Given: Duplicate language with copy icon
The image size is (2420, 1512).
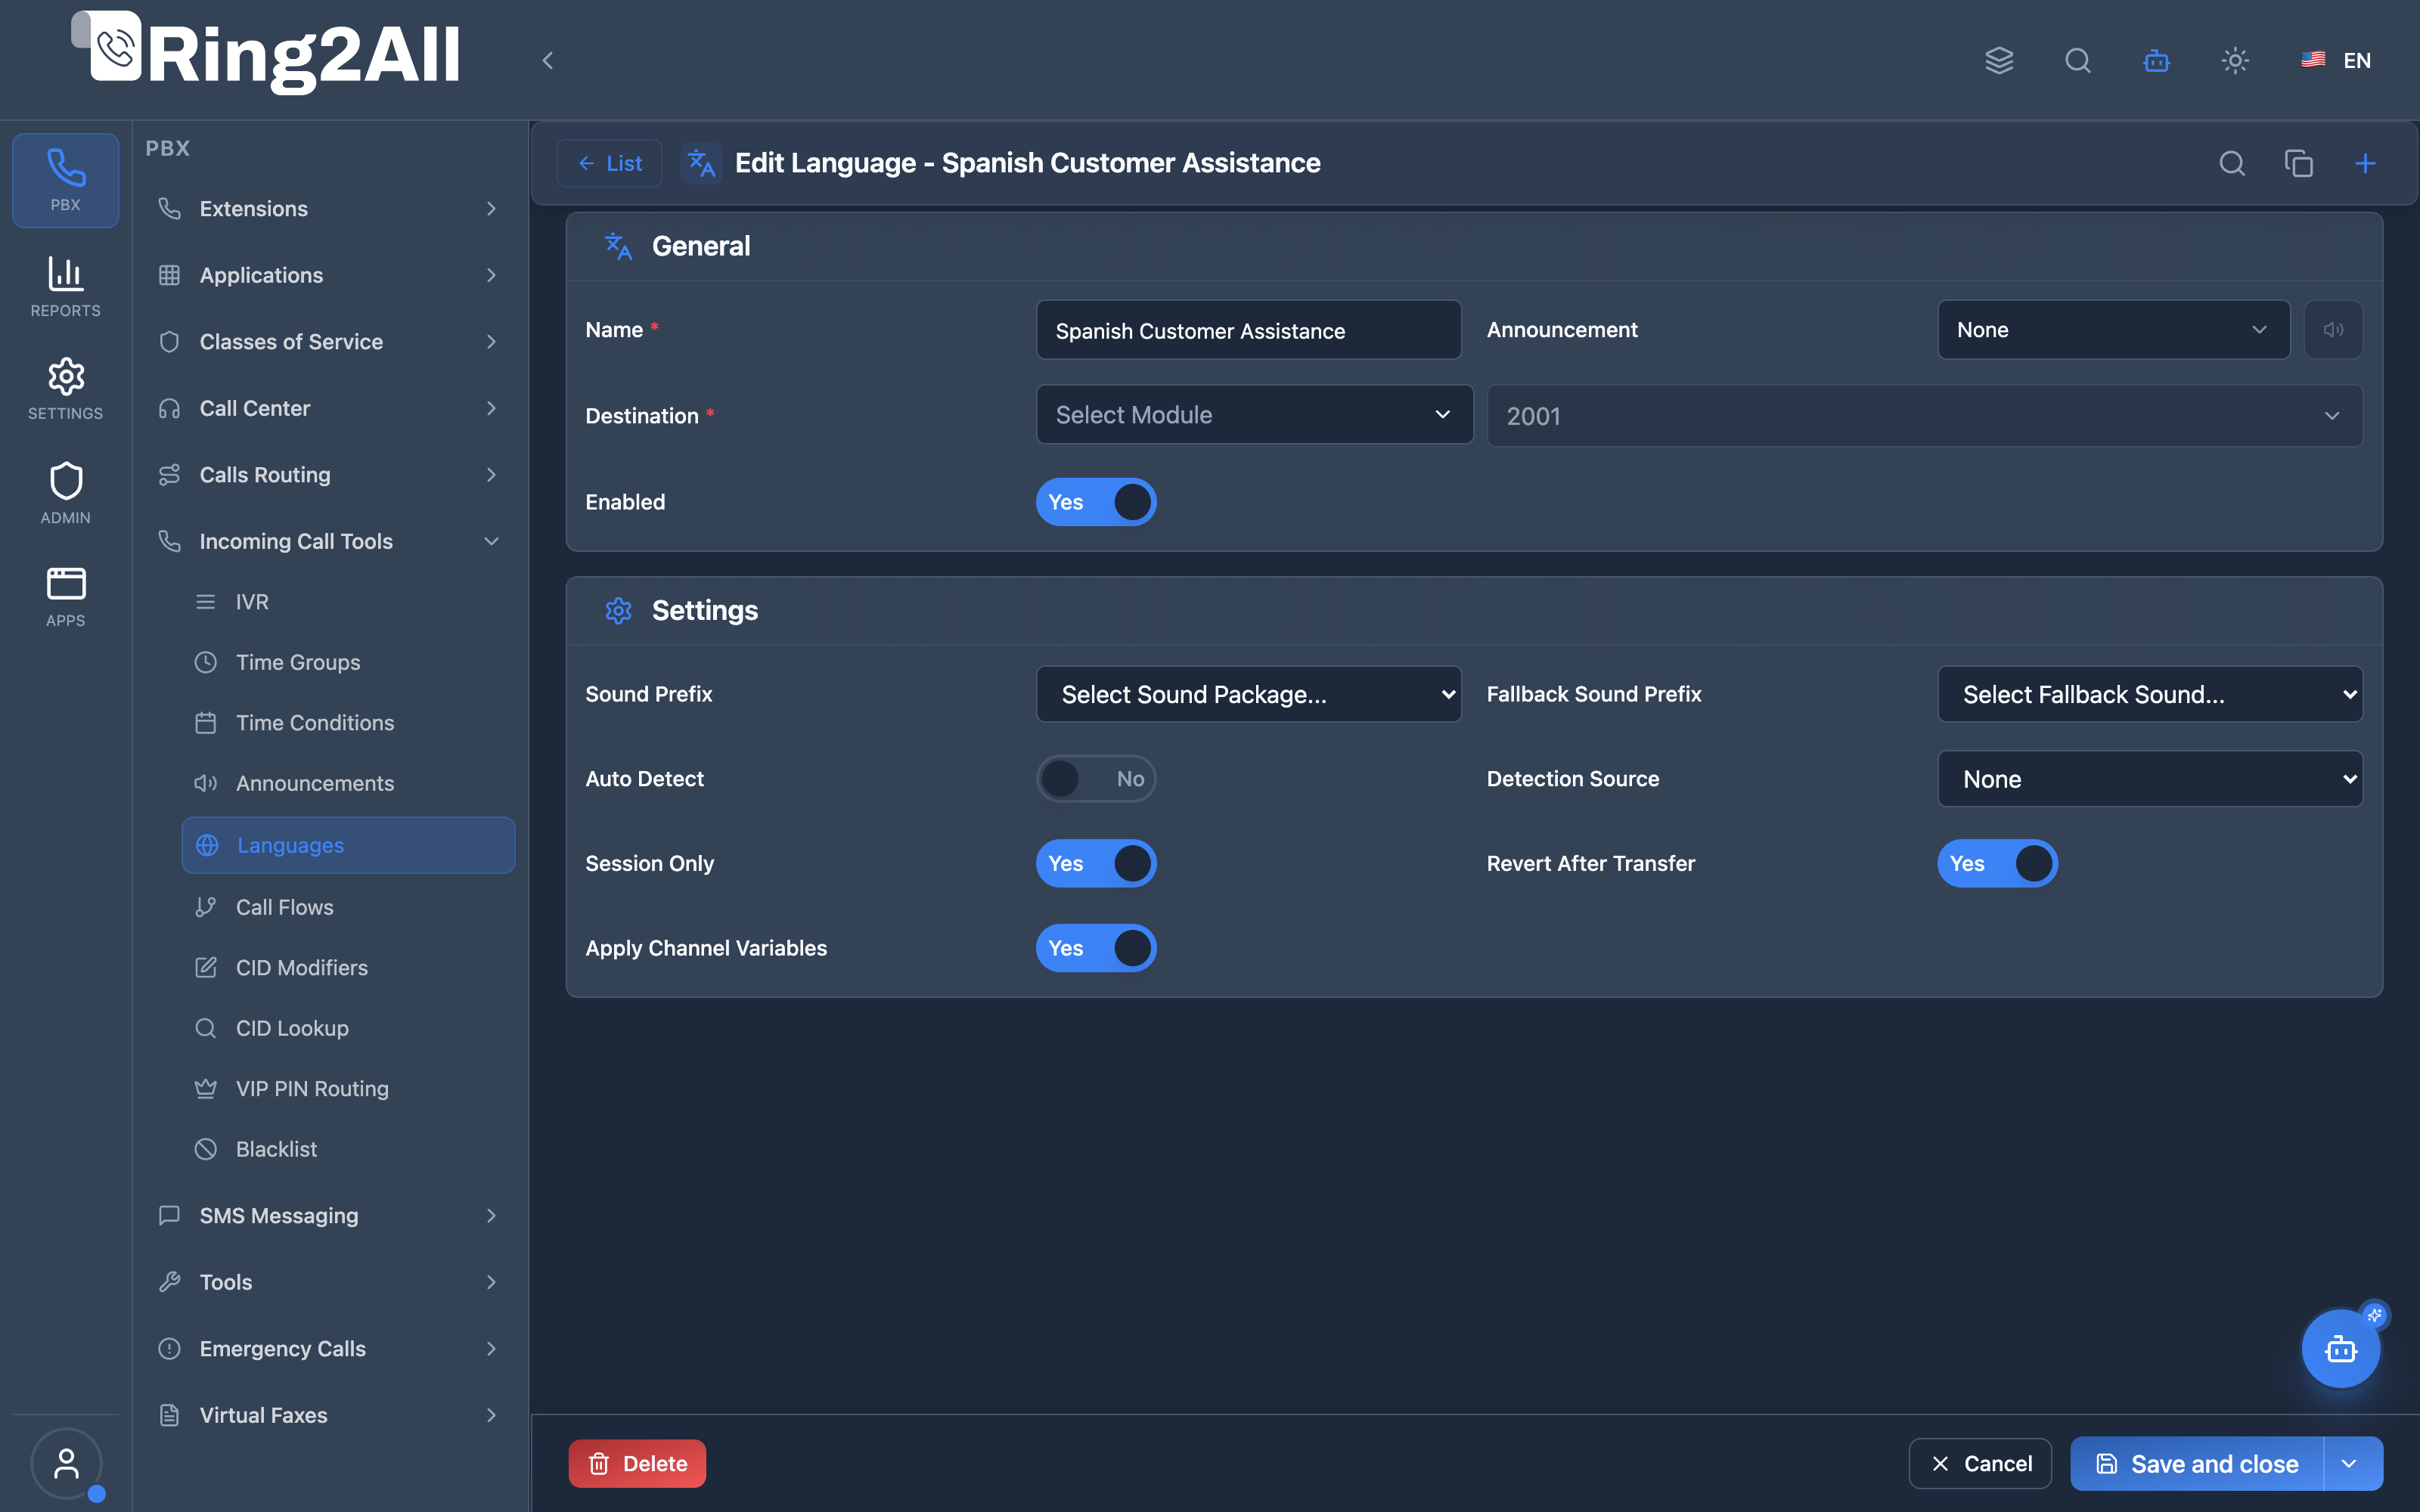Looking at the screenshot, I should point(2298,163).
